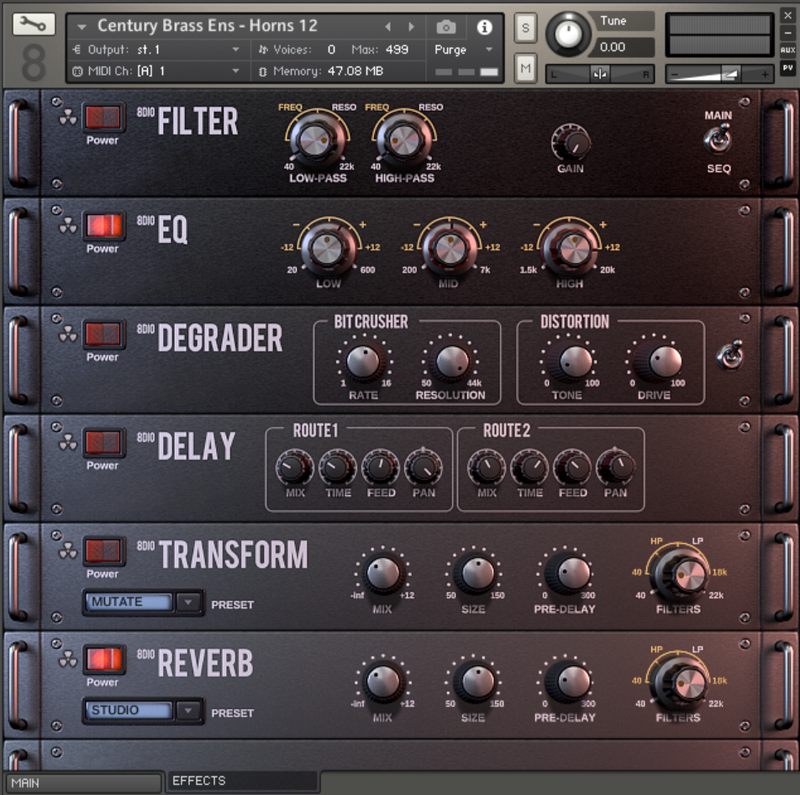Switch to EFFECTS tab
800x795 pixels.
click(x=243, y=781)
